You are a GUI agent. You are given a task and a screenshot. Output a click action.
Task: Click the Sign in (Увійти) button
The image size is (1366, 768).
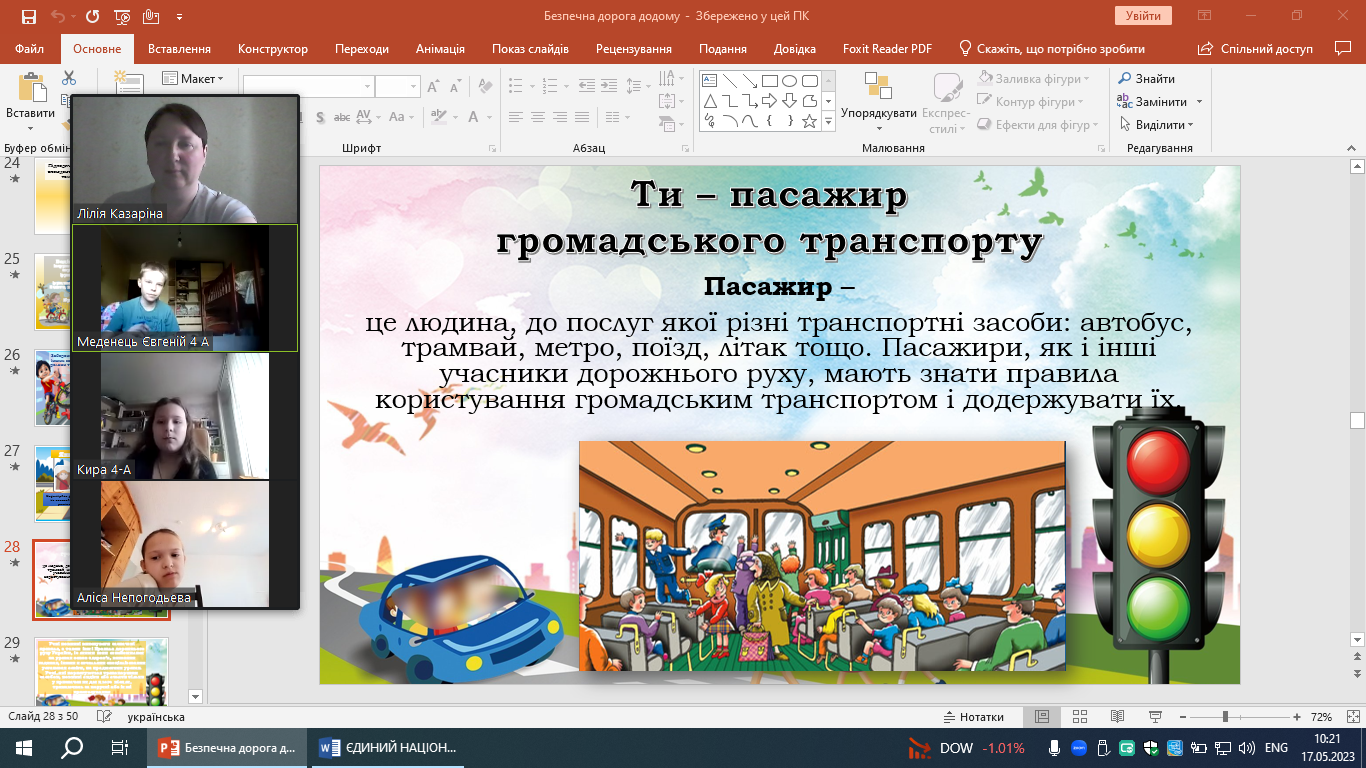[1142, 16]
